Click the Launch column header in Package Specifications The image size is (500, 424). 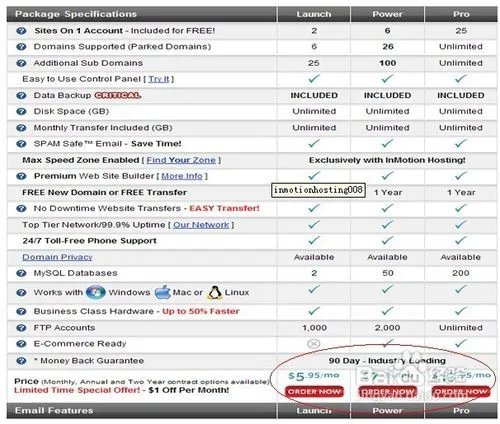click(x=314, y=14)
